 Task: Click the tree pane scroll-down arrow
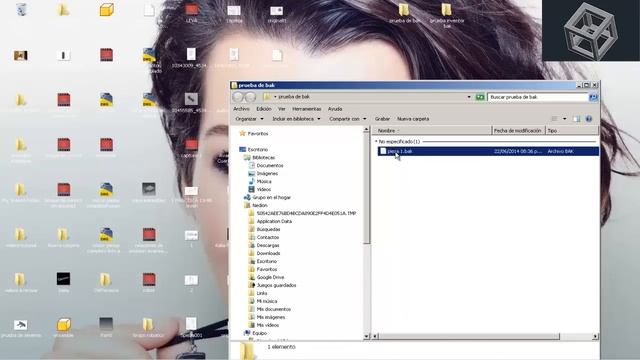click(x=366, y=336)
